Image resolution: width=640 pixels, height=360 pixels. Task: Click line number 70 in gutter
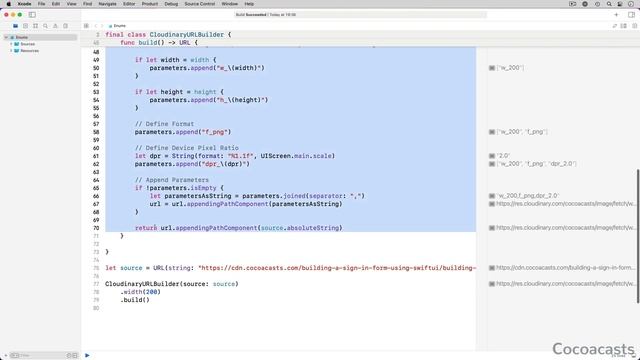click(x=96, y=228)
